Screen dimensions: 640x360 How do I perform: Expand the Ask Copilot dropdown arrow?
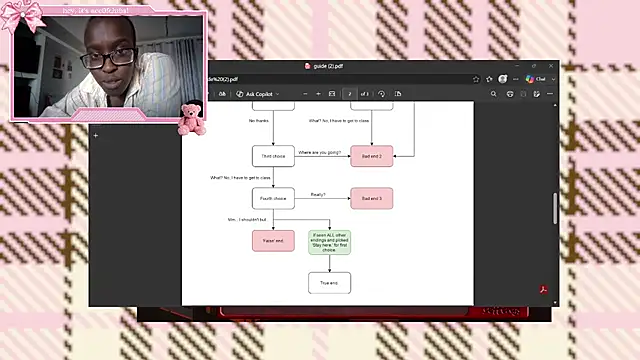(278, 94)
